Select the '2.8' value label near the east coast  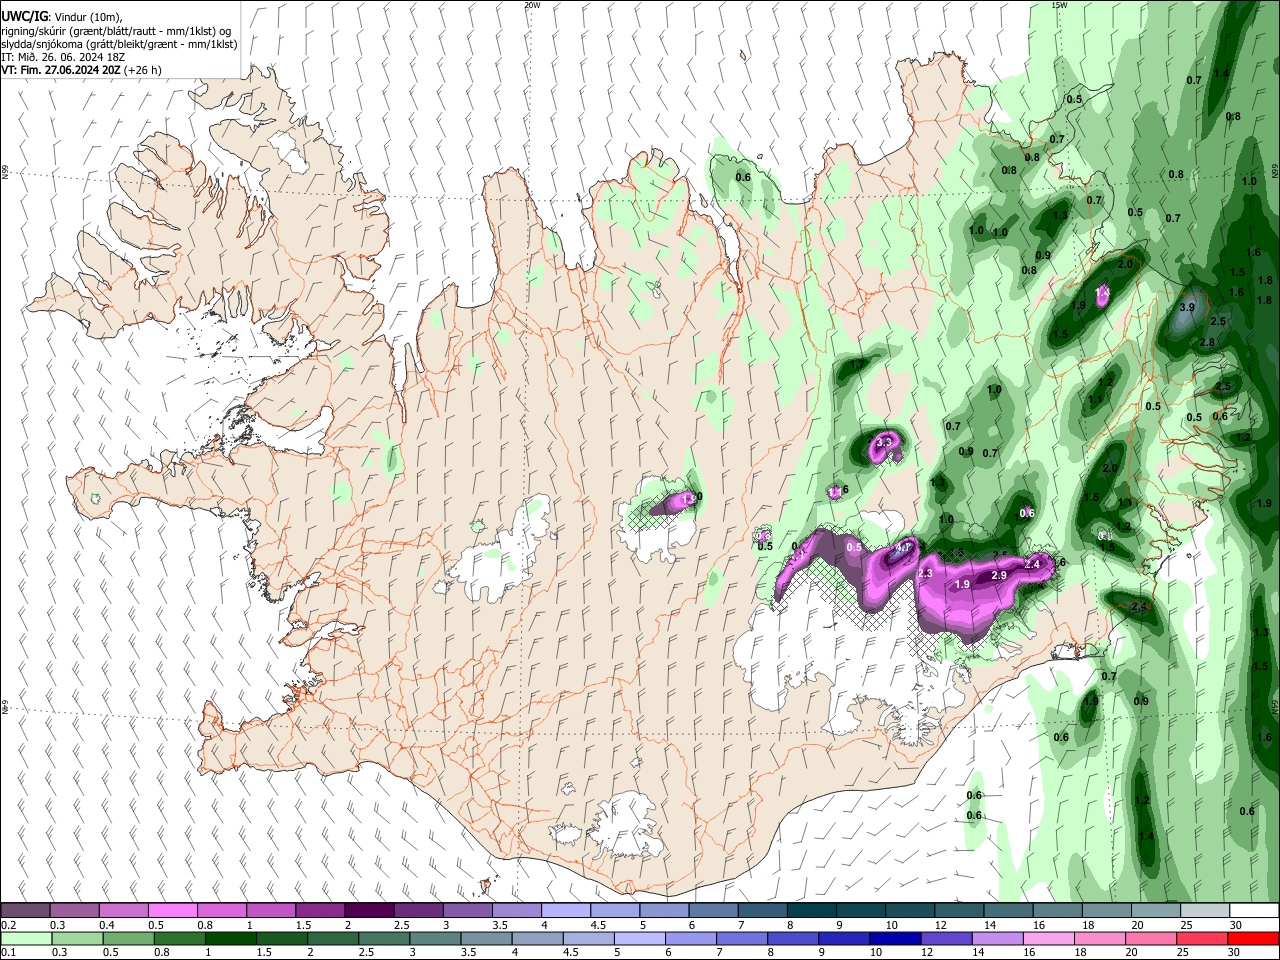pos(1207,343)
